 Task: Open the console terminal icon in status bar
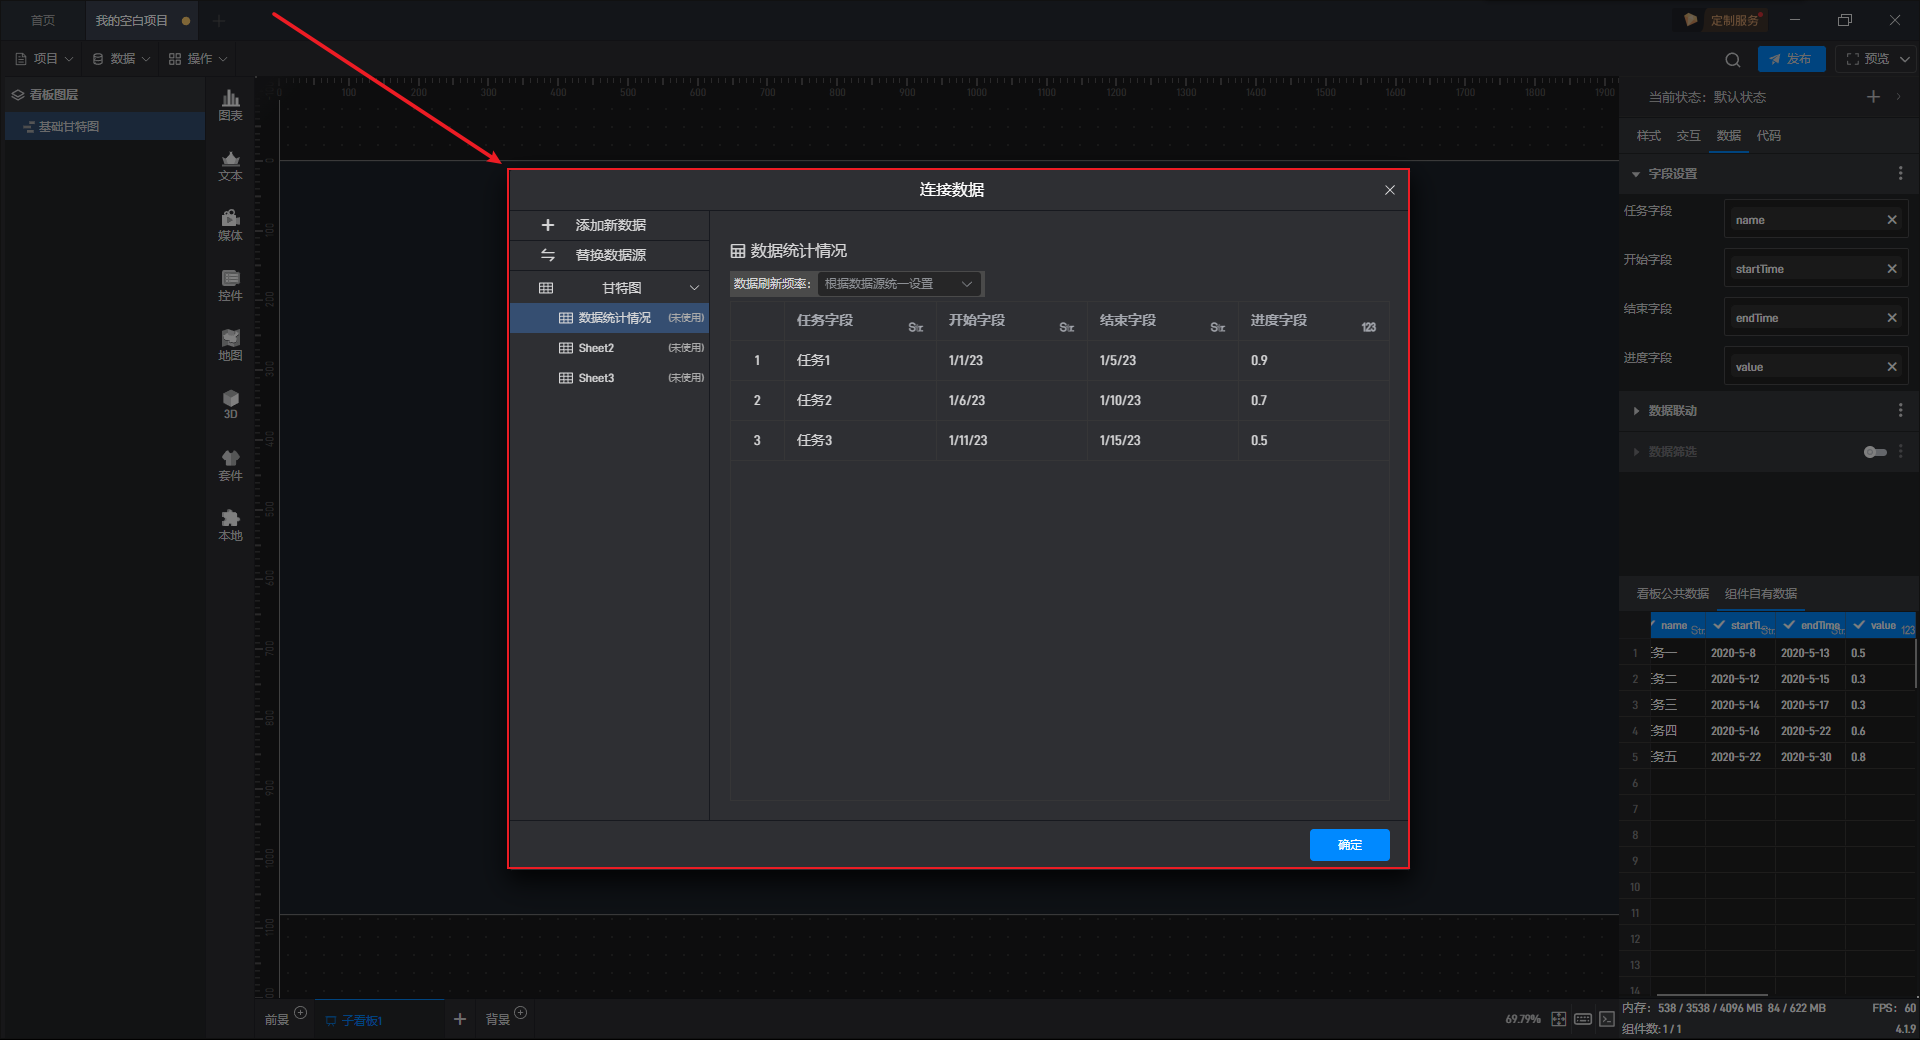1606,1019
